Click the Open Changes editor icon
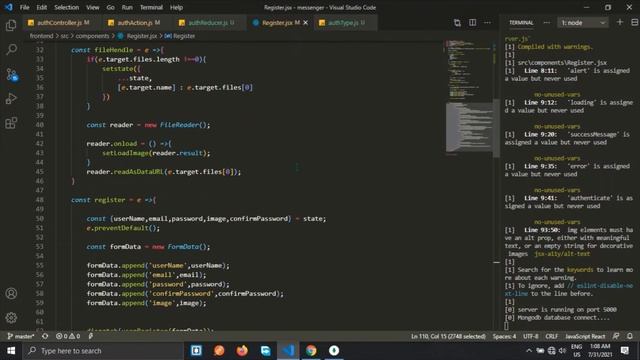The width and height of the screenshot is (640, 360). click(457, 23)
